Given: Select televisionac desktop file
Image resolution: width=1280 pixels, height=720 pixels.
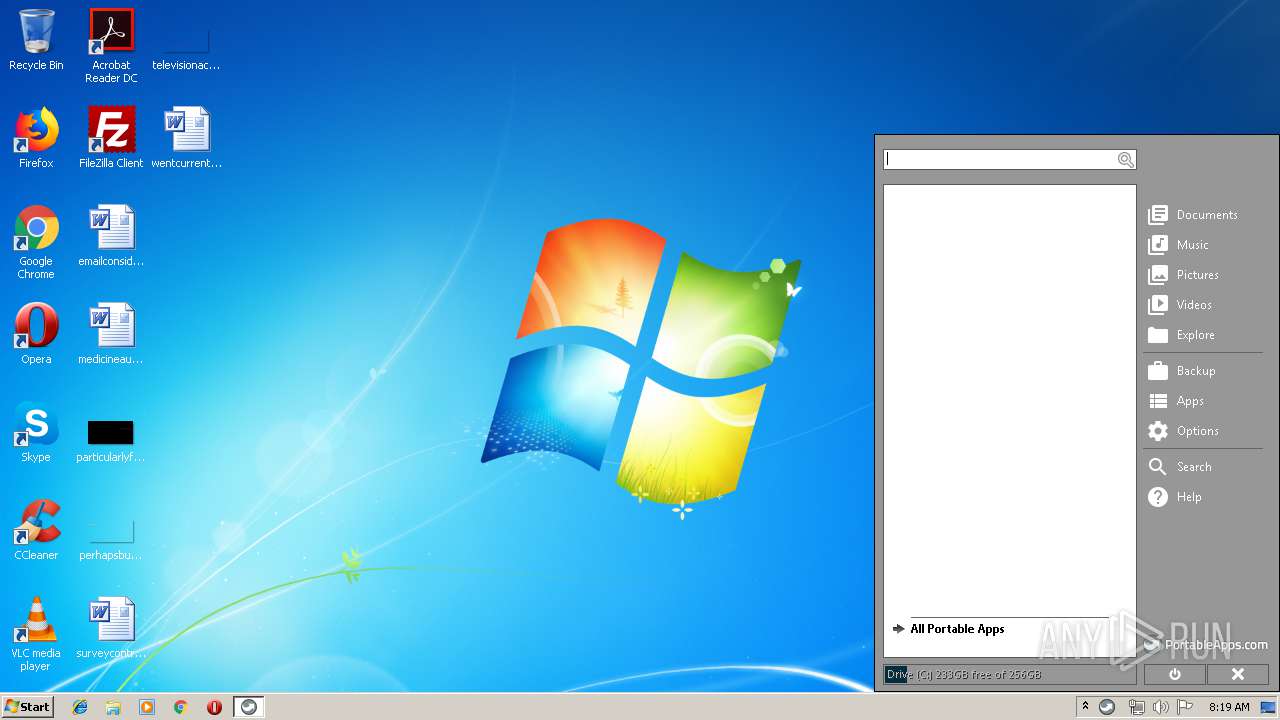Looking at the screenshot, I should tap(186, 50).
